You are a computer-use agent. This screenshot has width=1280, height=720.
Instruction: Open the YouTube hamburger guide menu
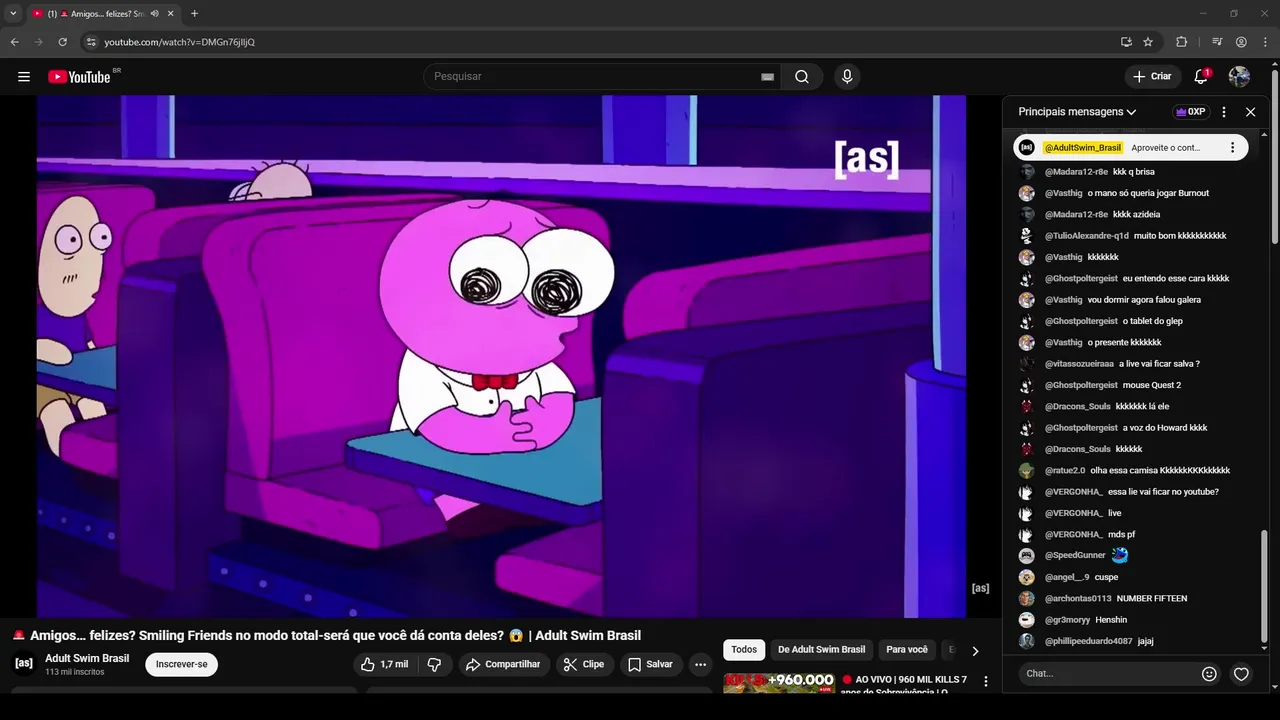click(x=24, y=77)
